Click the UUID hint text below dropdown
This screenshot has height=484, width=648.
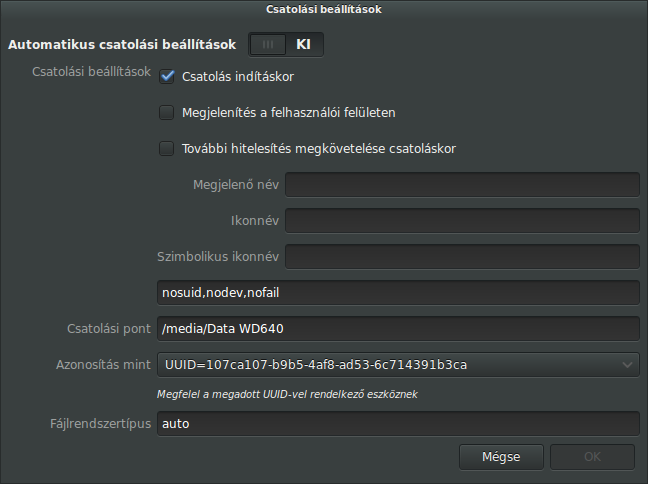[287, 394]
